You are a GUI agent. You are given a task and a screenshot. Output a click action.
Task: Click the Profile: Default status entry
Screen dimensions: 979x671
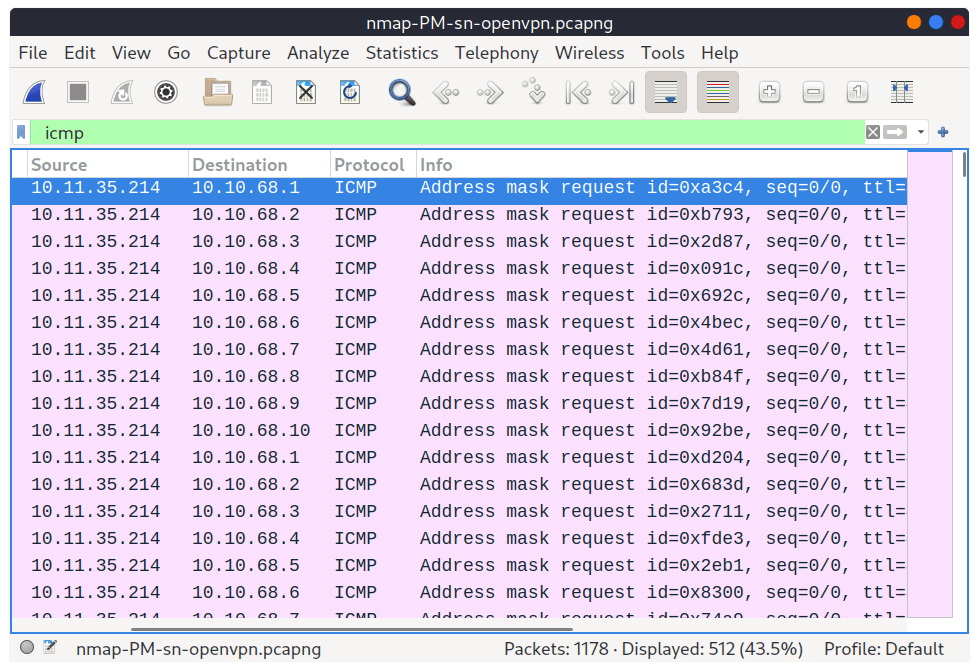[x=883, y=649]
